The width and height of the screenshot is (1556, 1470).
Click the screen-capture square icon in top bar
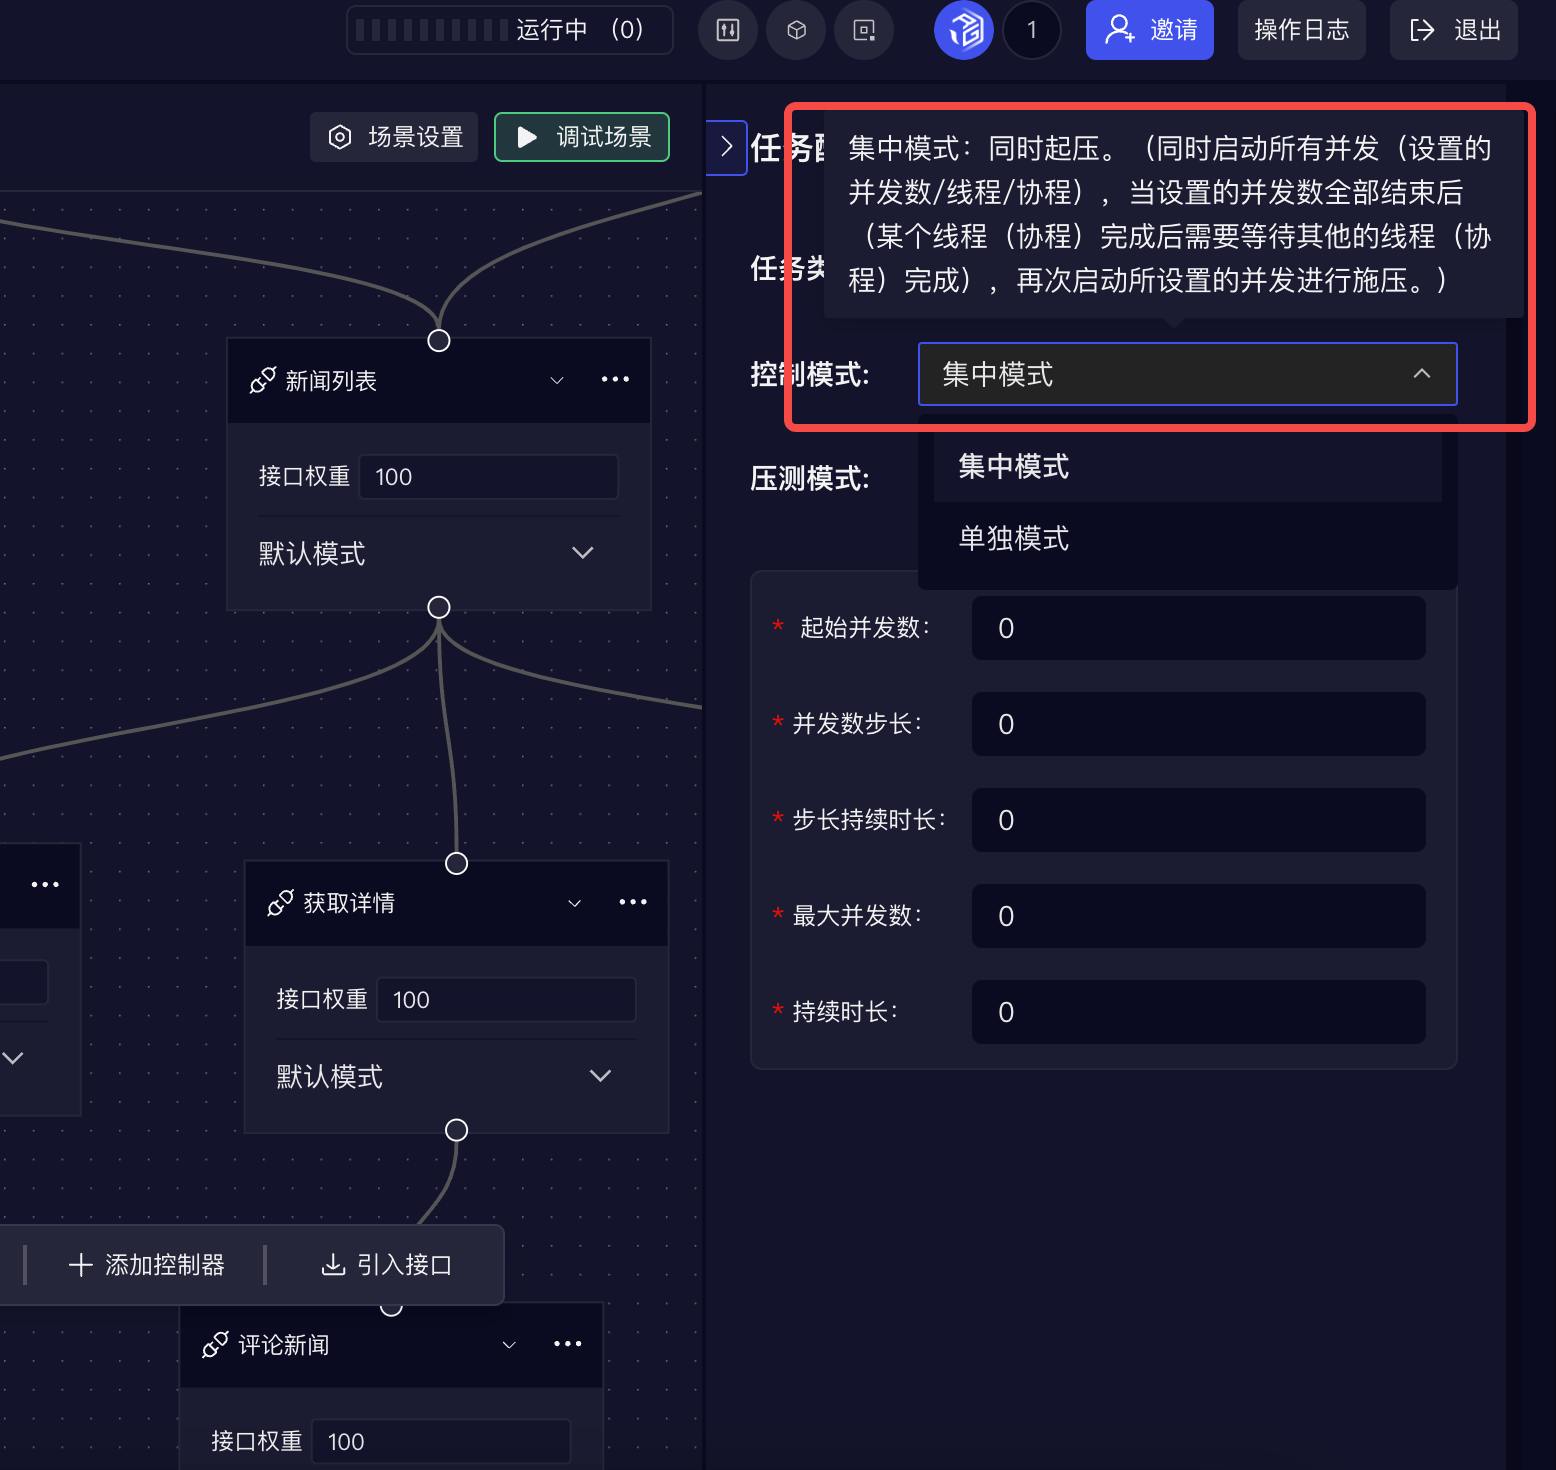point(864,30)
